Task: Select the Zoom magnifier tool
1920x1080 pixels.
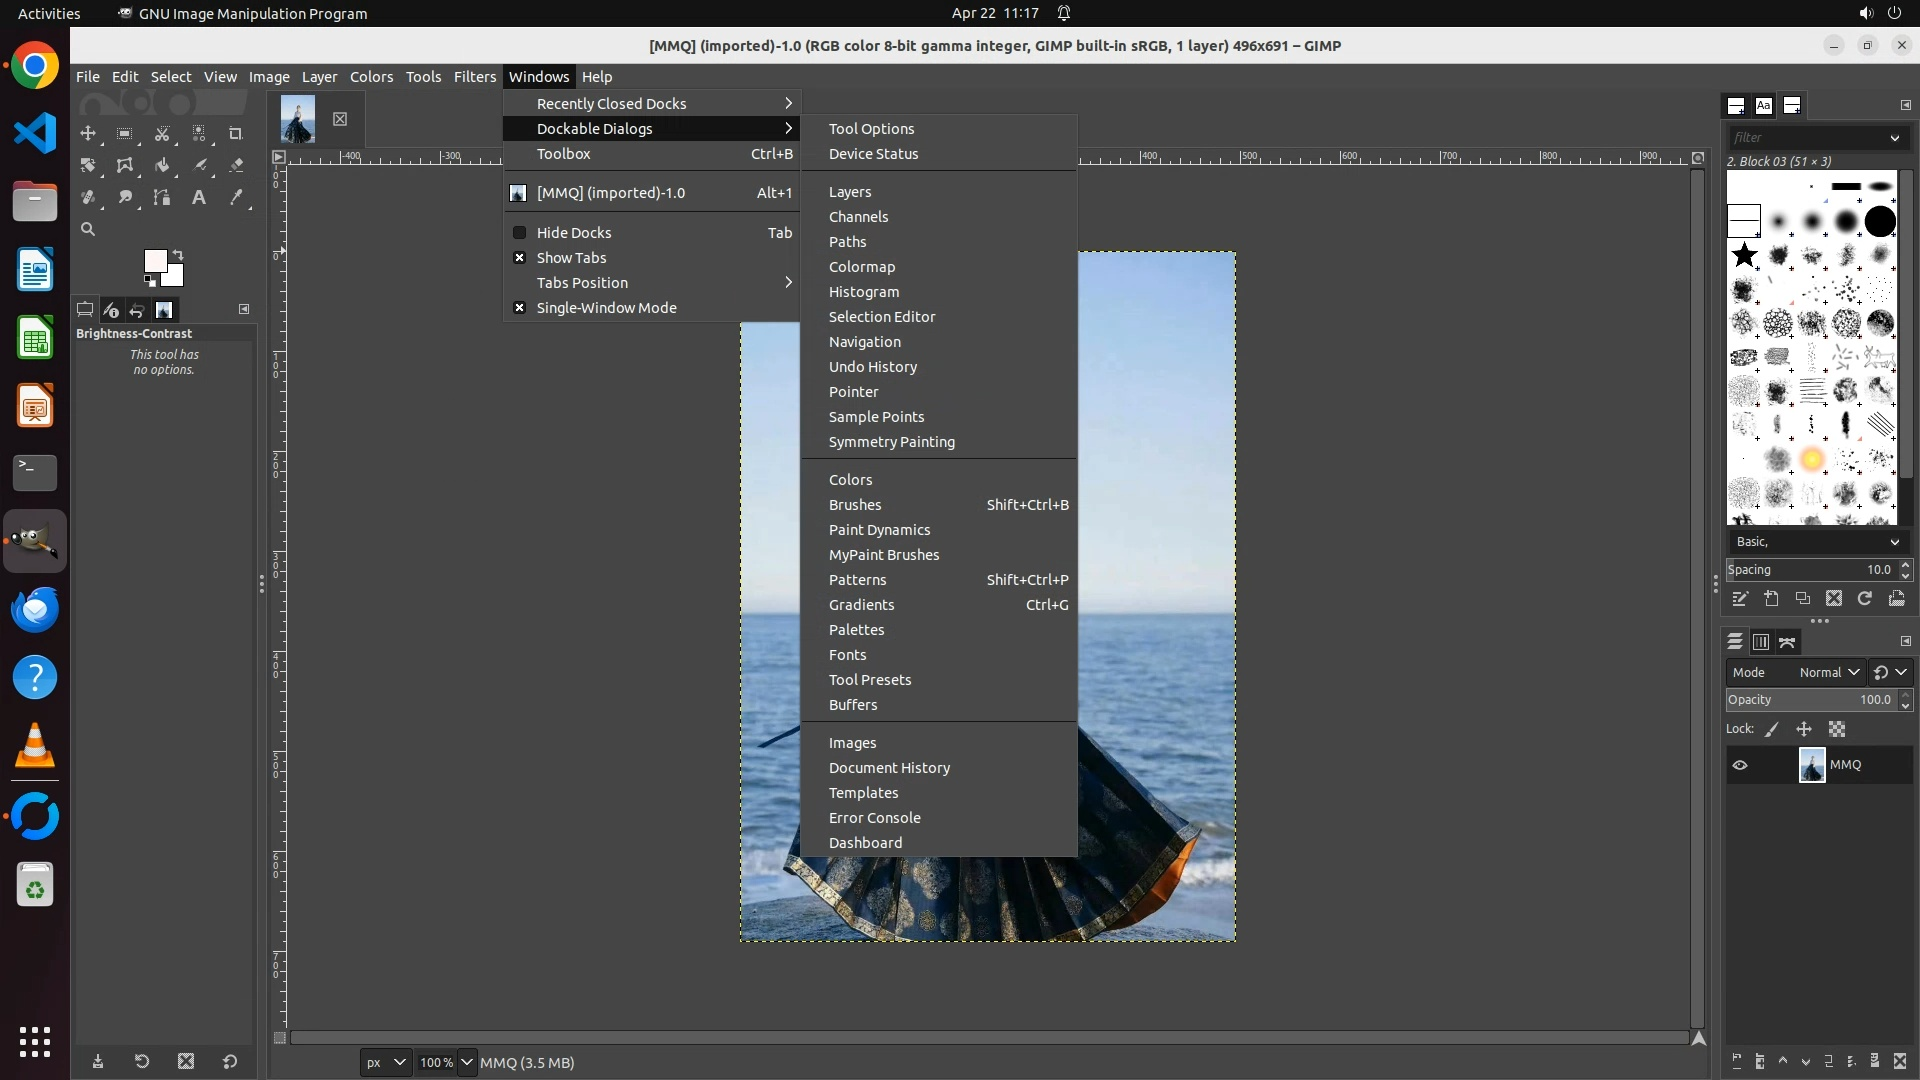Action: [88, 229]
